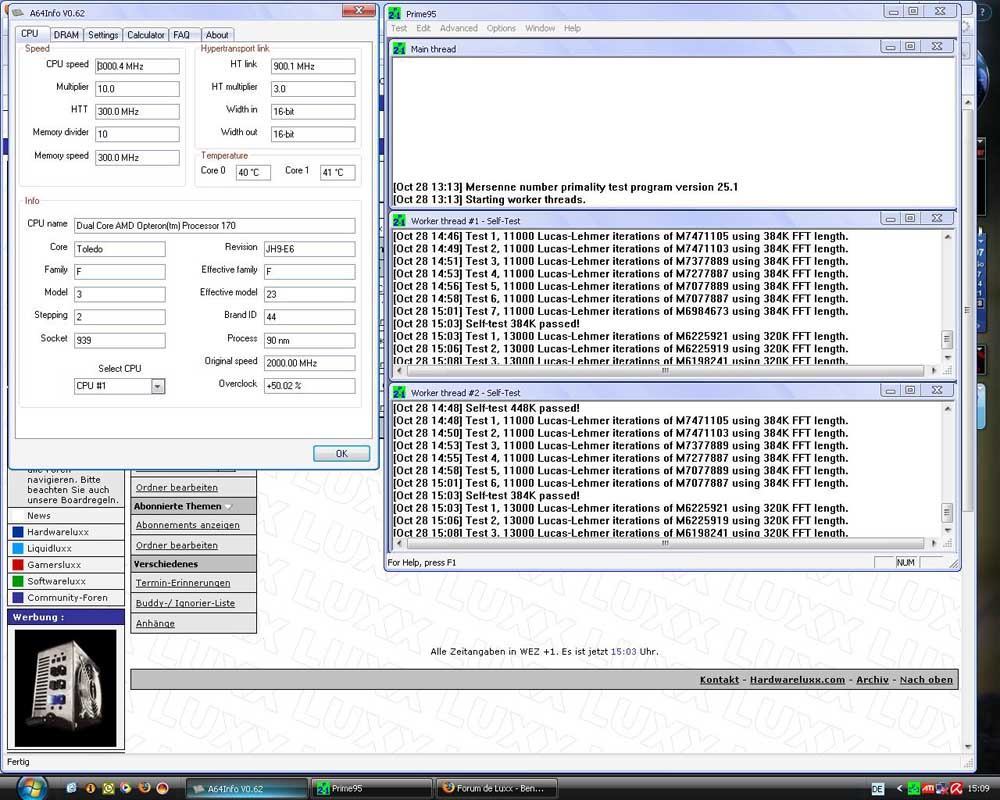Click the red Gamersluxx square icon
Image resolution: width=1000 pixels, height=800 pixels.
point(18,565)
